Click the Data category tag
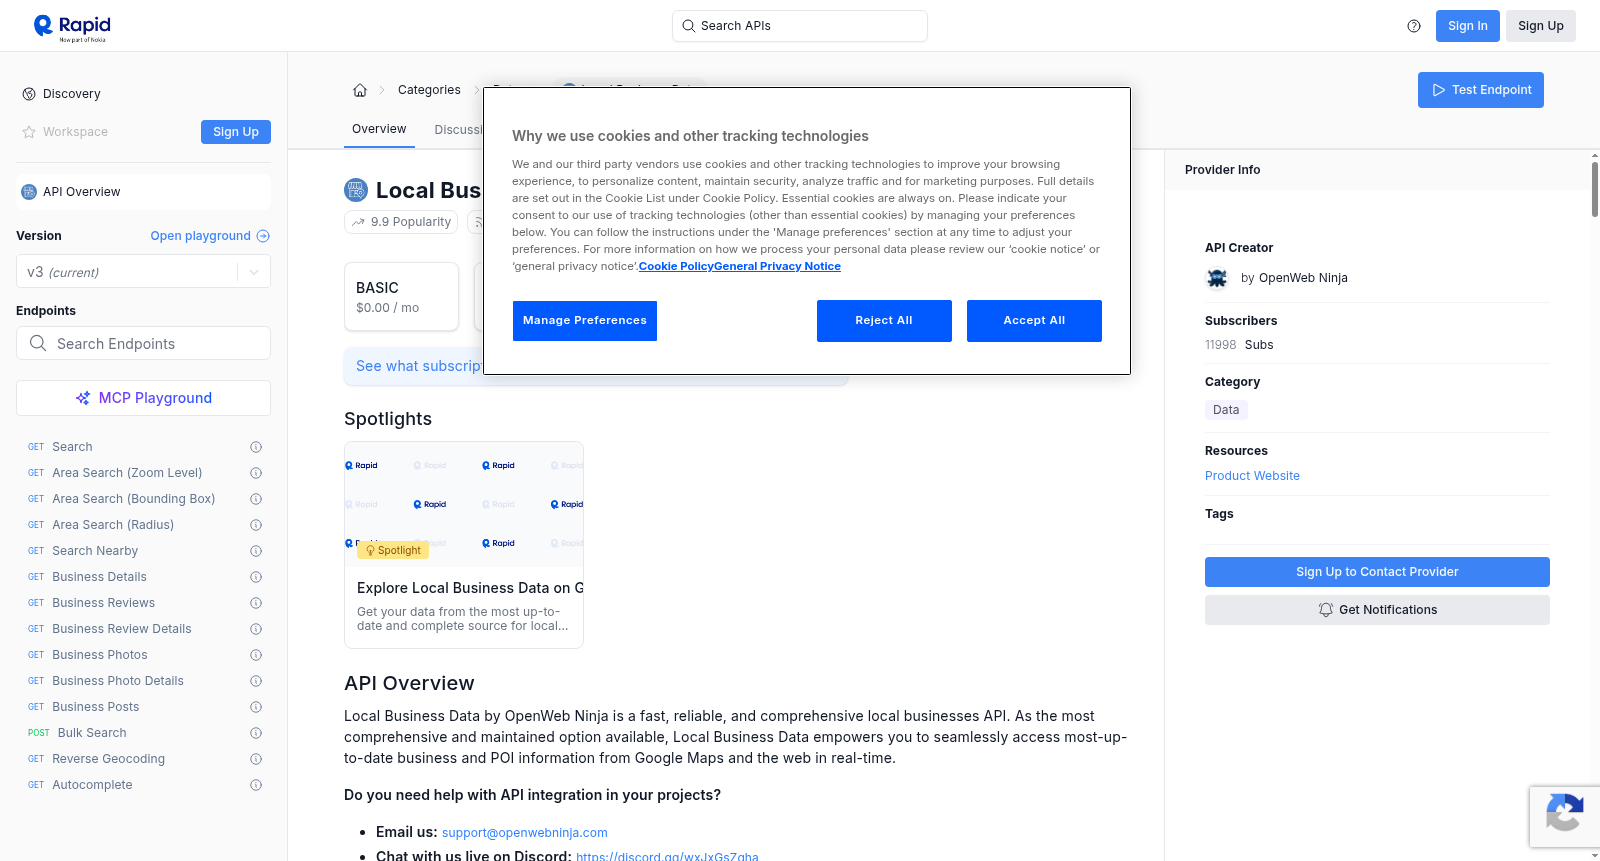The width and height of the screenshot is (1600, 861). pyautogui.click(x=1226, y=410)
